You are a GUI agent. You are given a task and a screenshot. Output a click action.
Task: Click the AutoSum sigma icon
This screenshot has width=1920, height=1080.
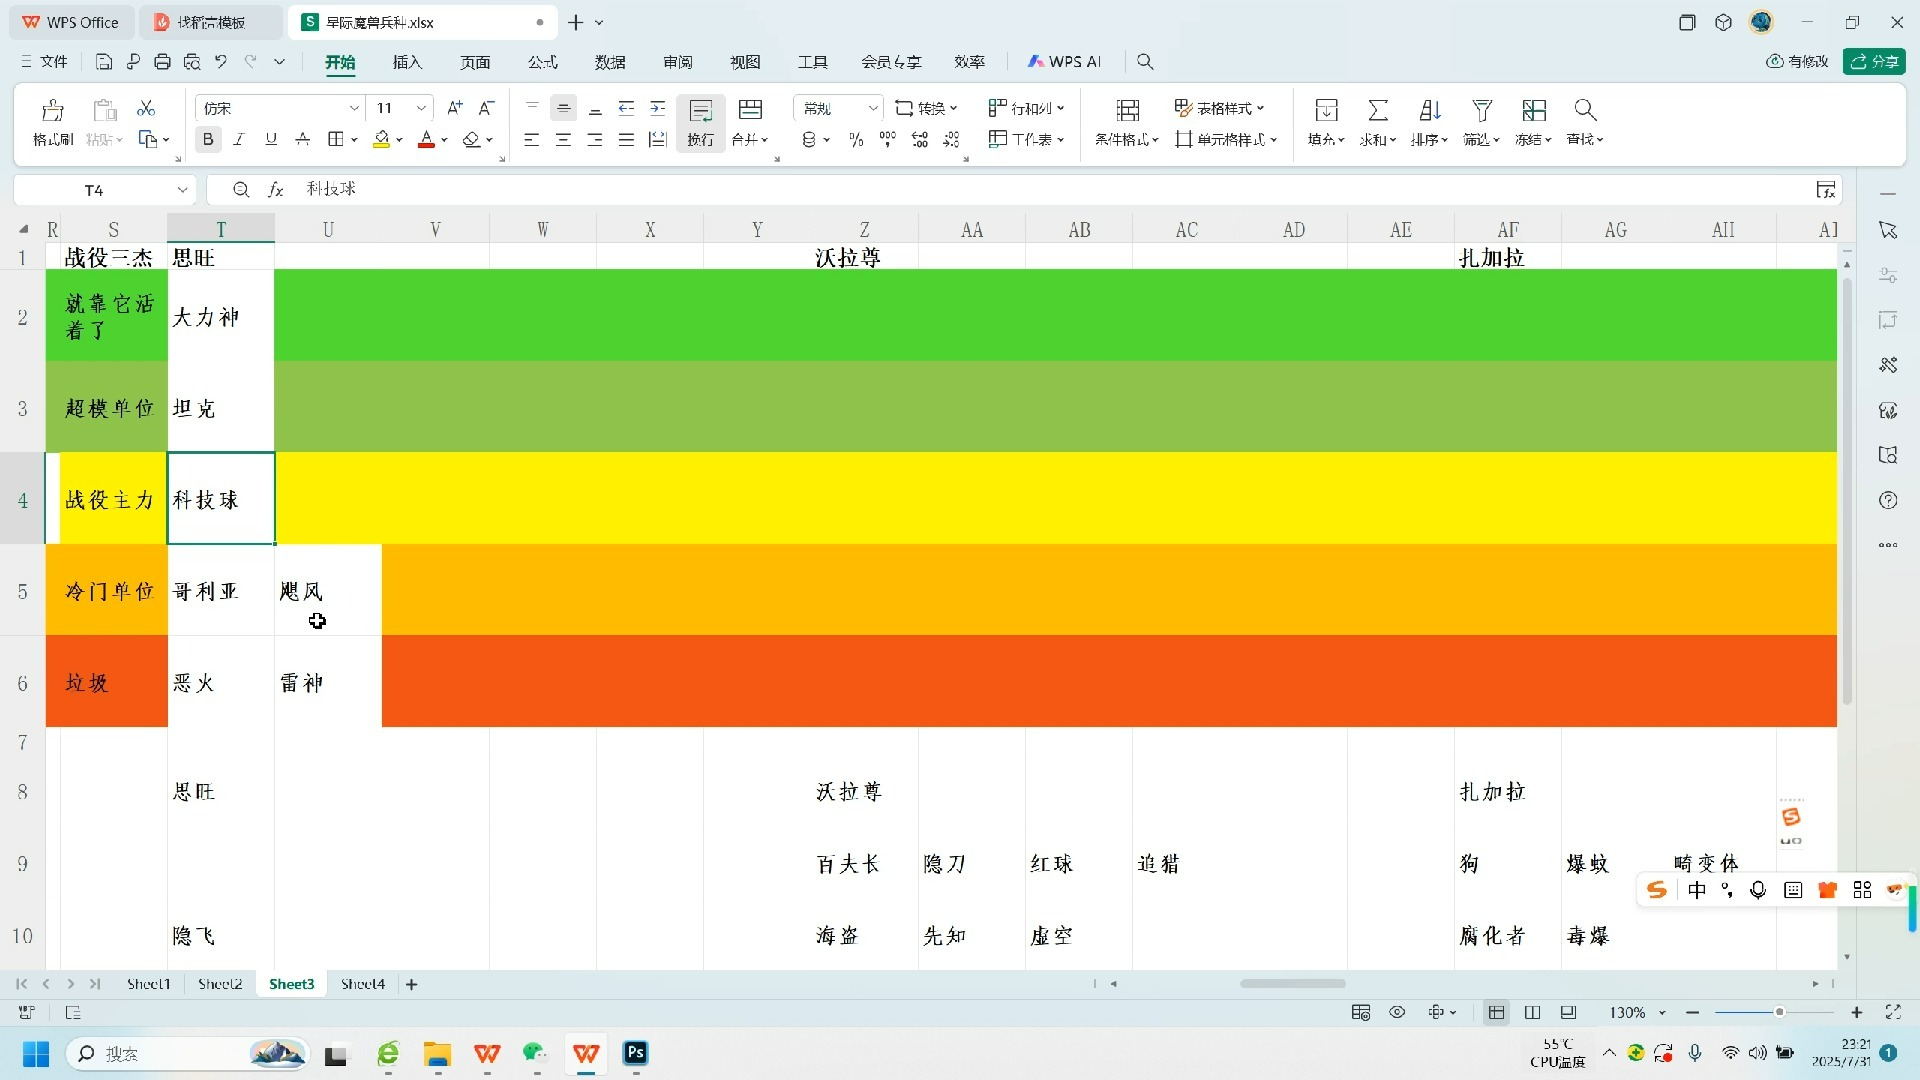click(x=1377, y=110)
